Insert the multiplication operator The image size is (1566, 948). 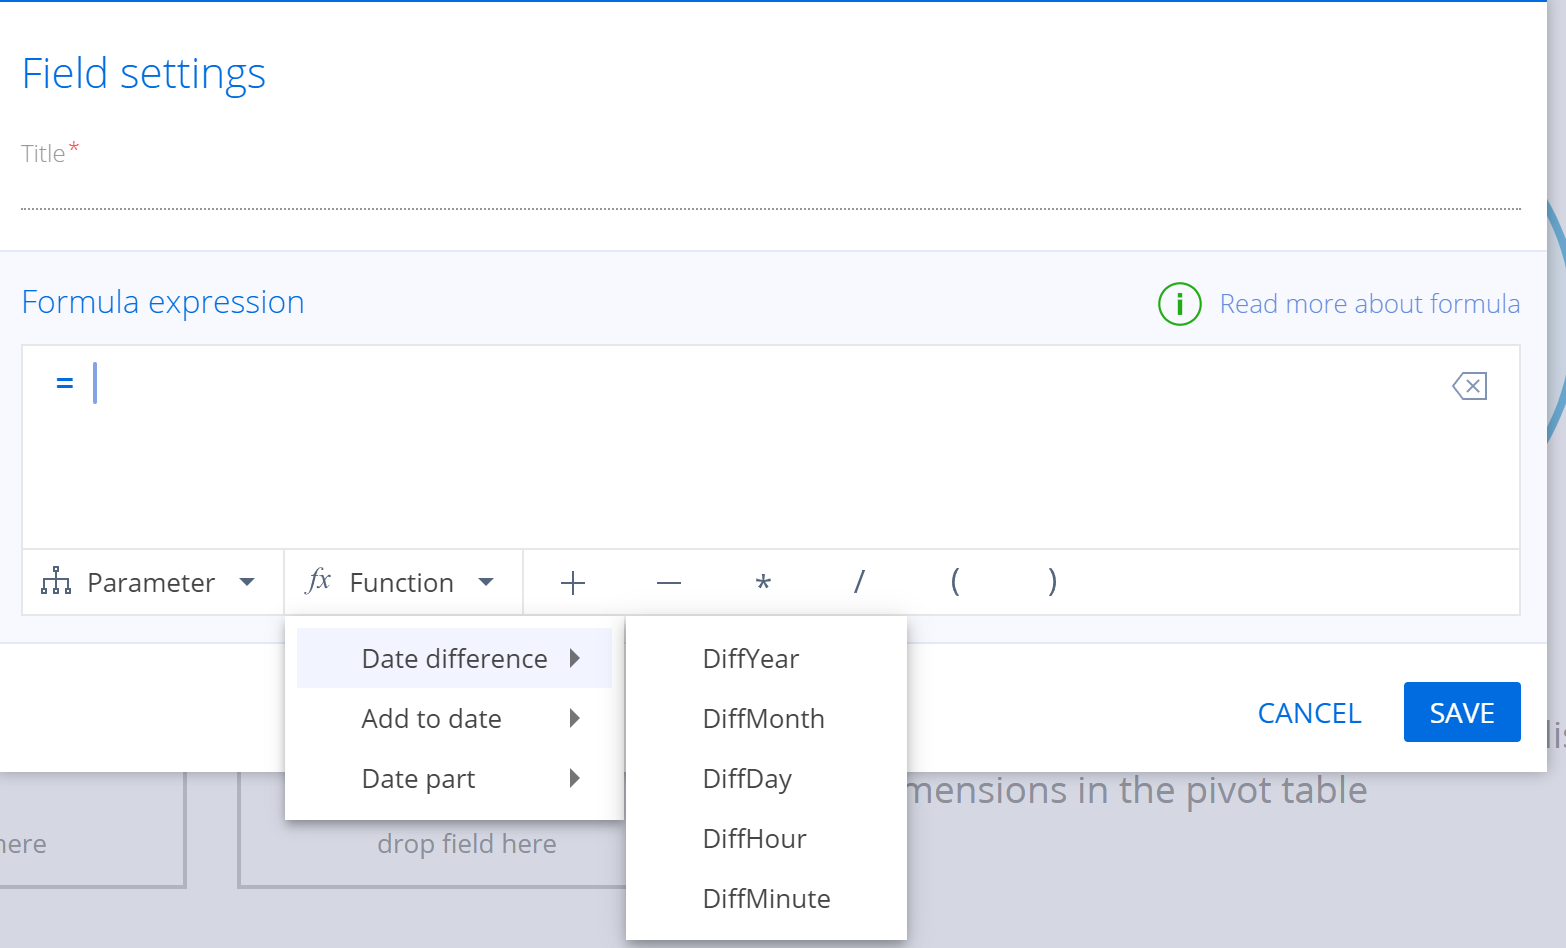pos(763,582)
